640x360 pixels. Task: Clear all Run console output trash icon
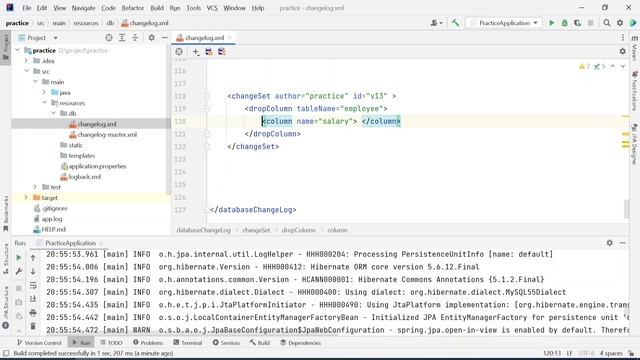point(33,326)
